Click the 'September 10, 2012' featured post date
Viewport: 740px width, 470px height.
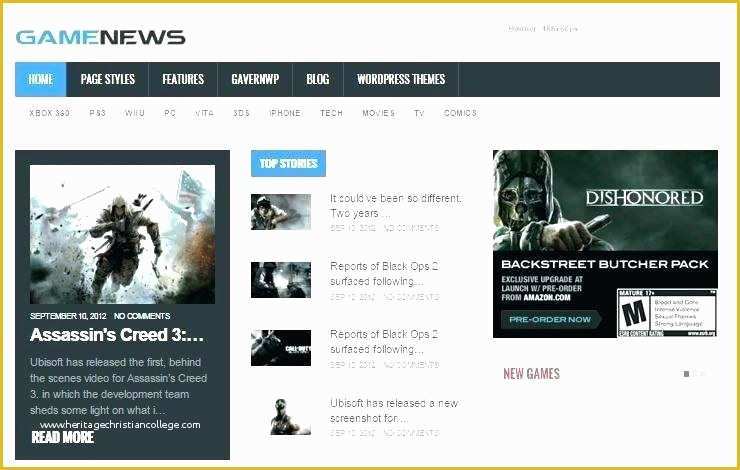click(x=68, y=316)
